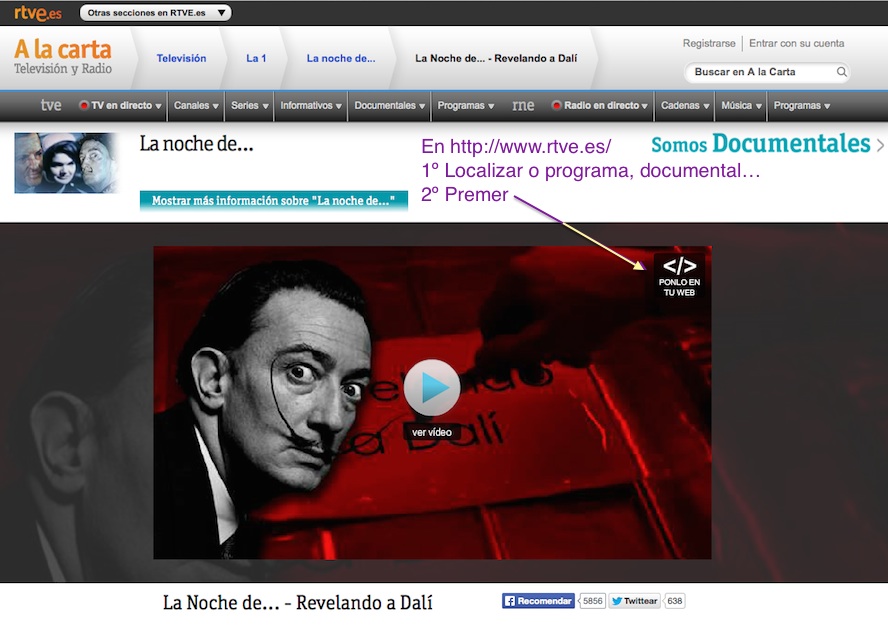Click the Twittear bird icon
888x627 pixels.
[617, 601]
